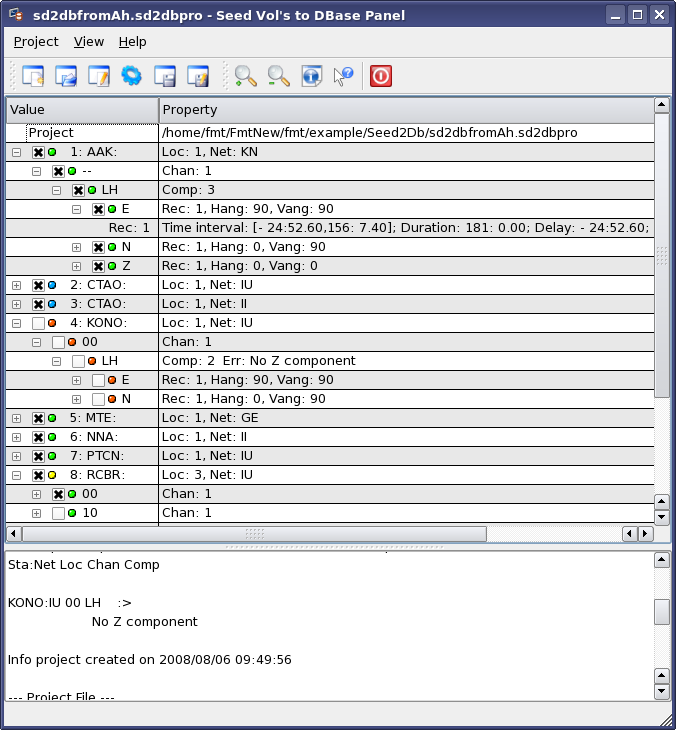Open the Project menu
This screenshot has width=676, height=730.
36,41
